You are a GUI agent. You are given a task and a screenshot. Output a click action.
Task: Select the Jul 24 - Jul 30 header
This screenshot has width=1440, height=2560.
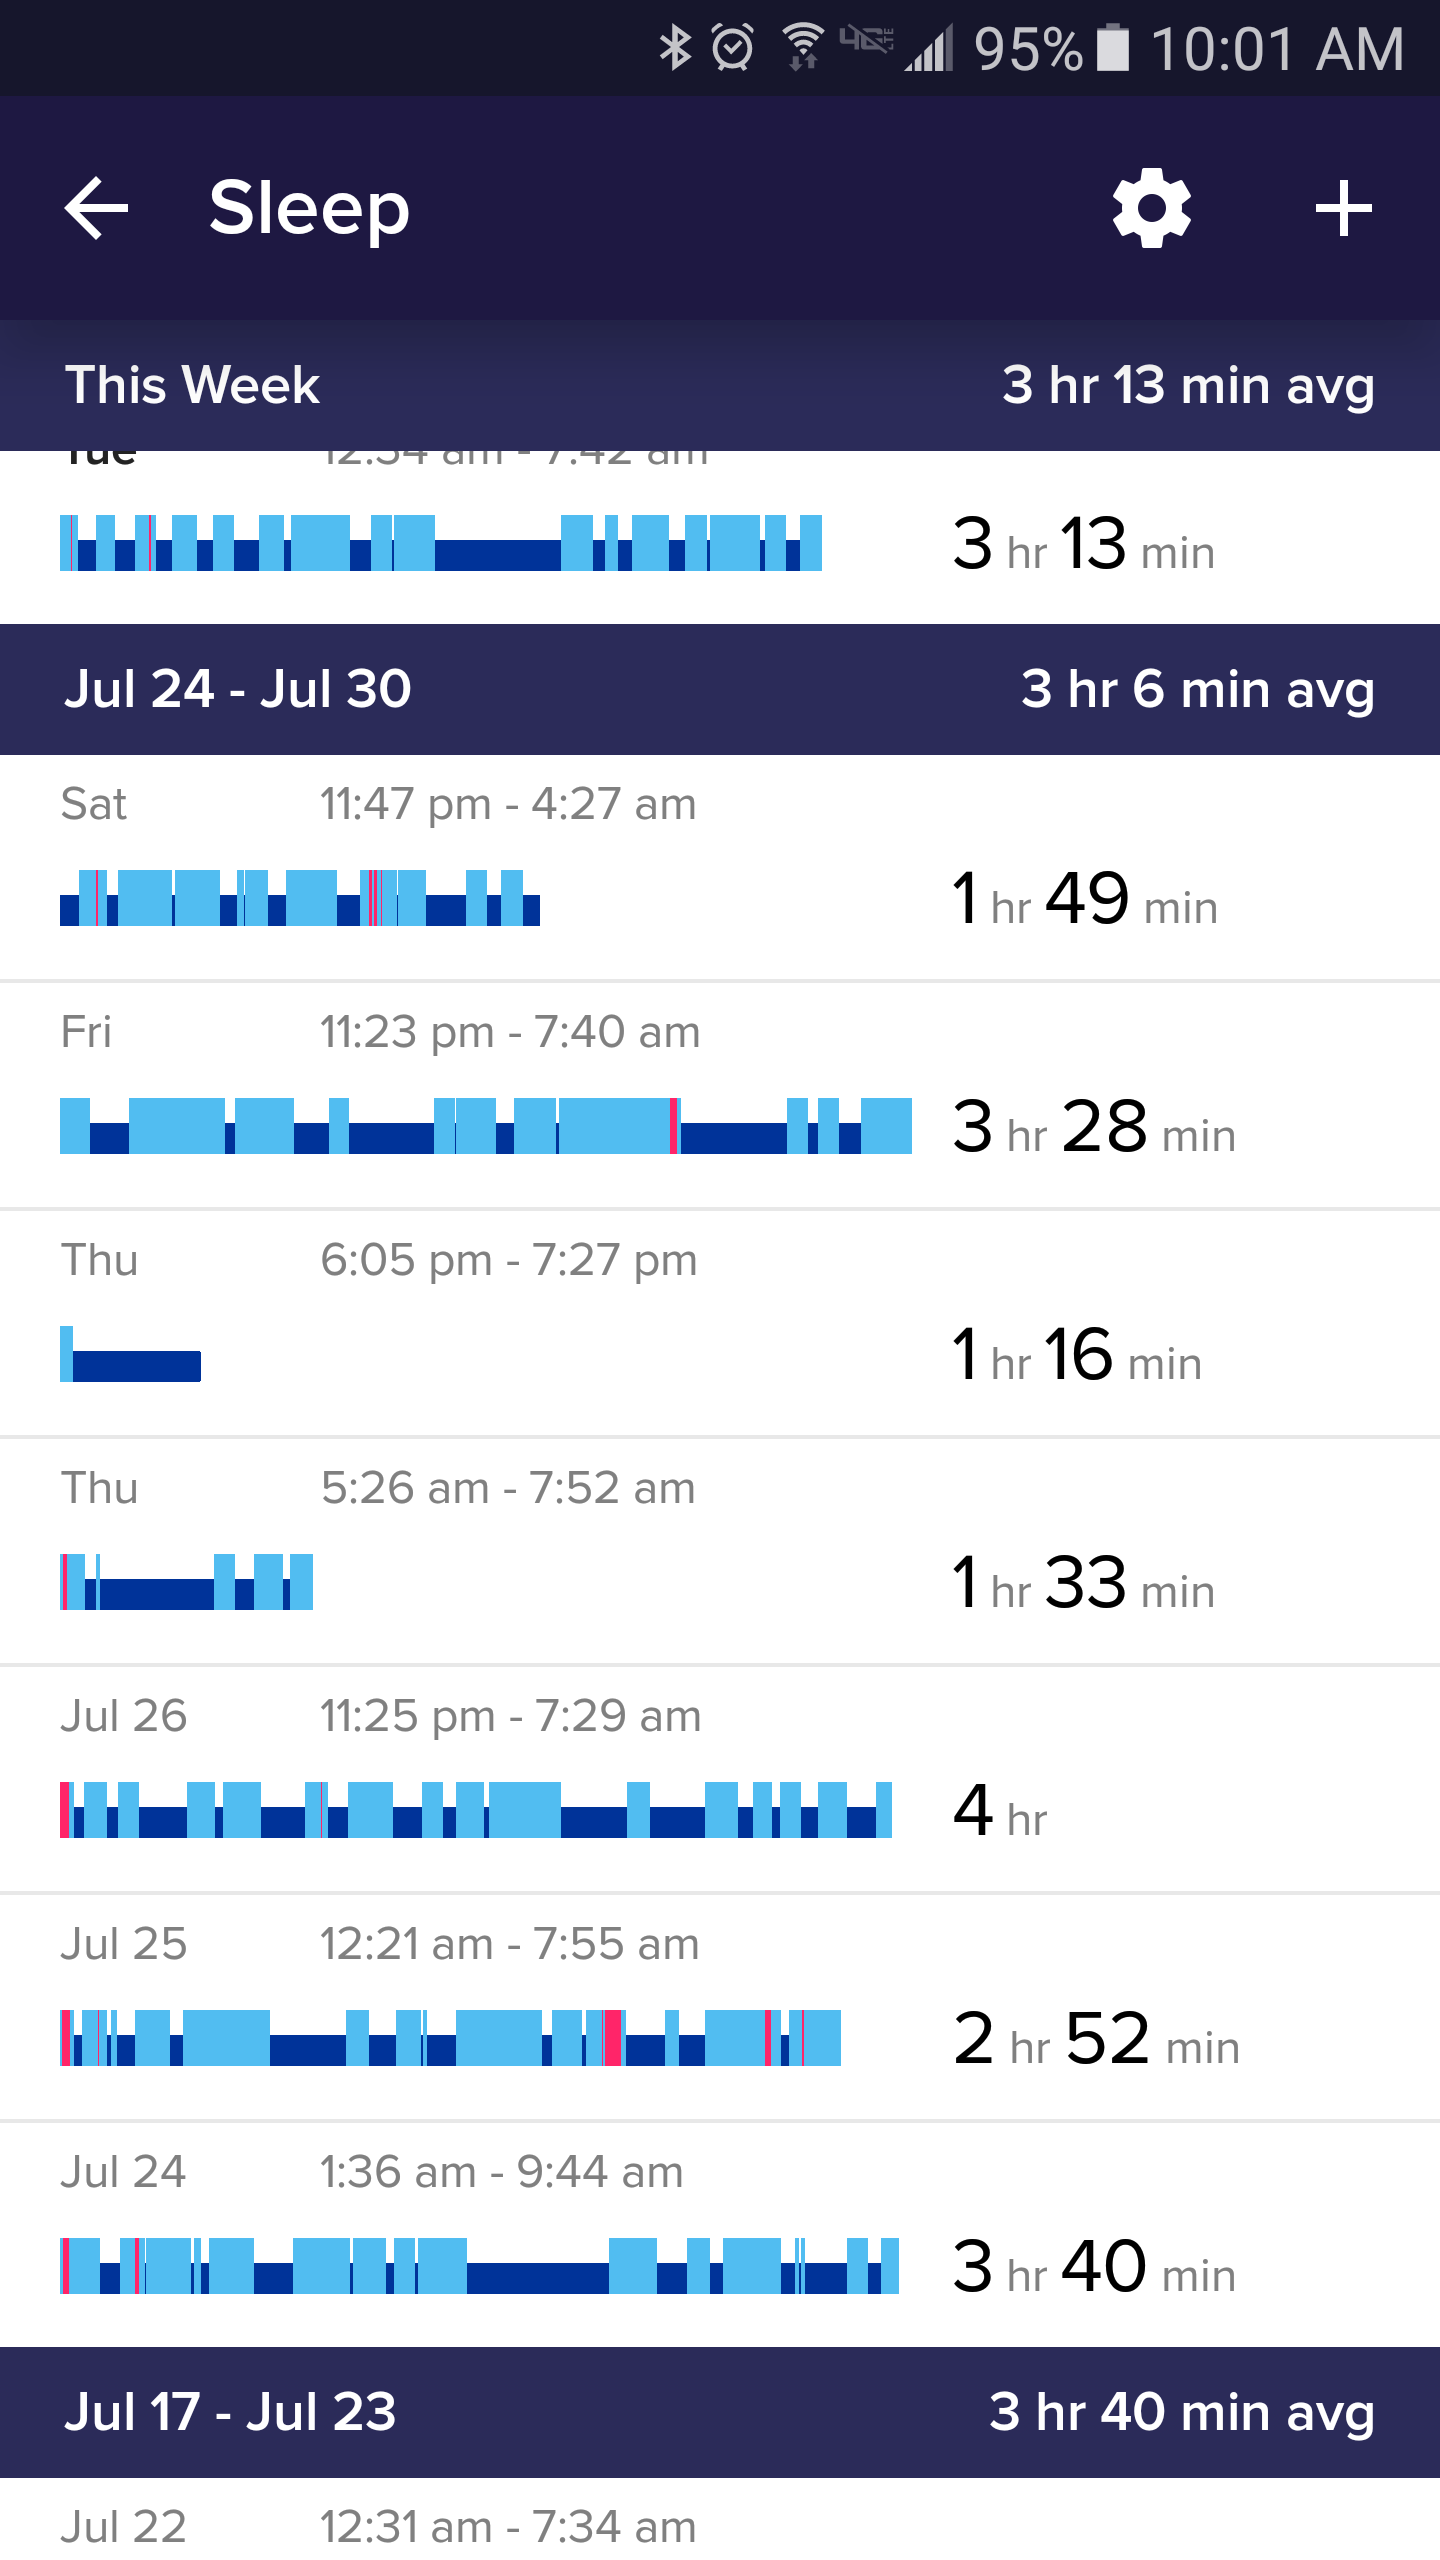click(720, 689)
